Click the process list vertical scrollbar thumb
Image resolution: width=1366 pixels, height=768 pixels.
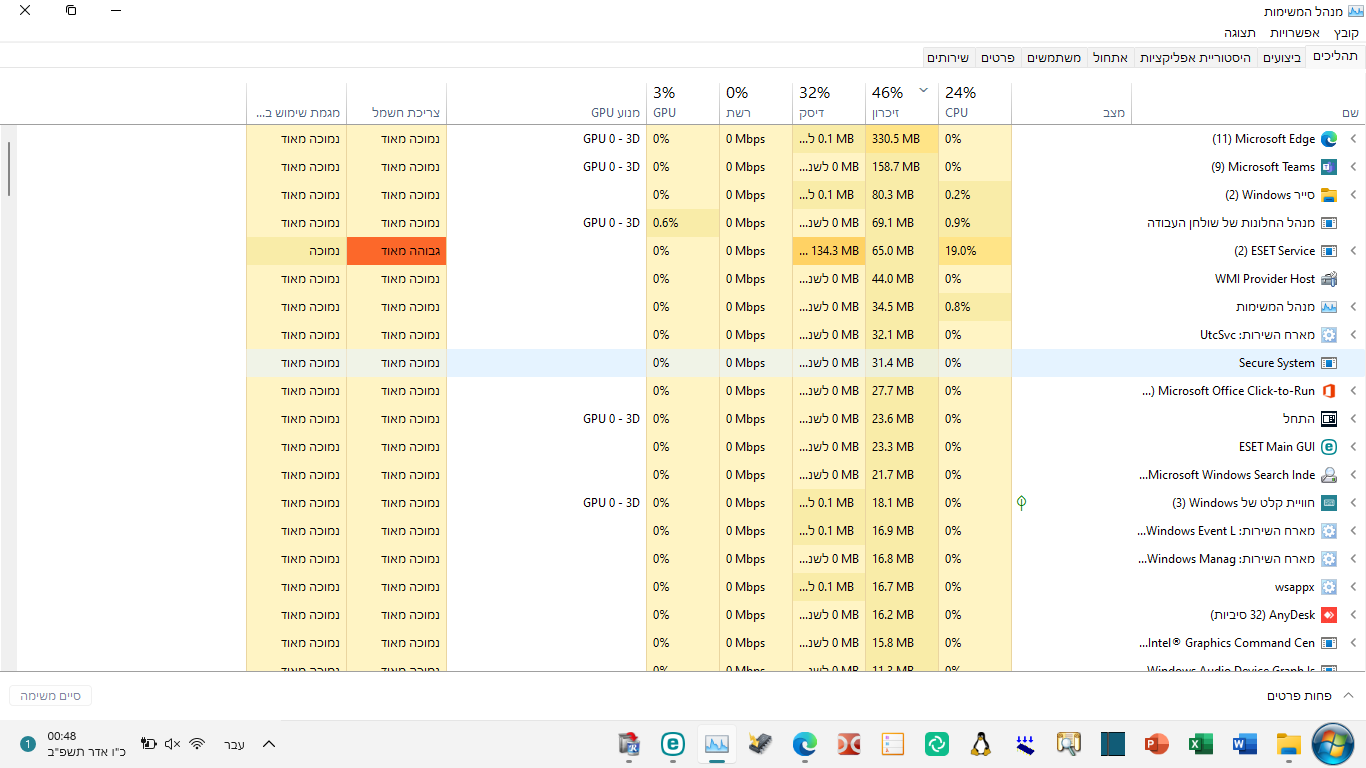[x=10, y=169]
